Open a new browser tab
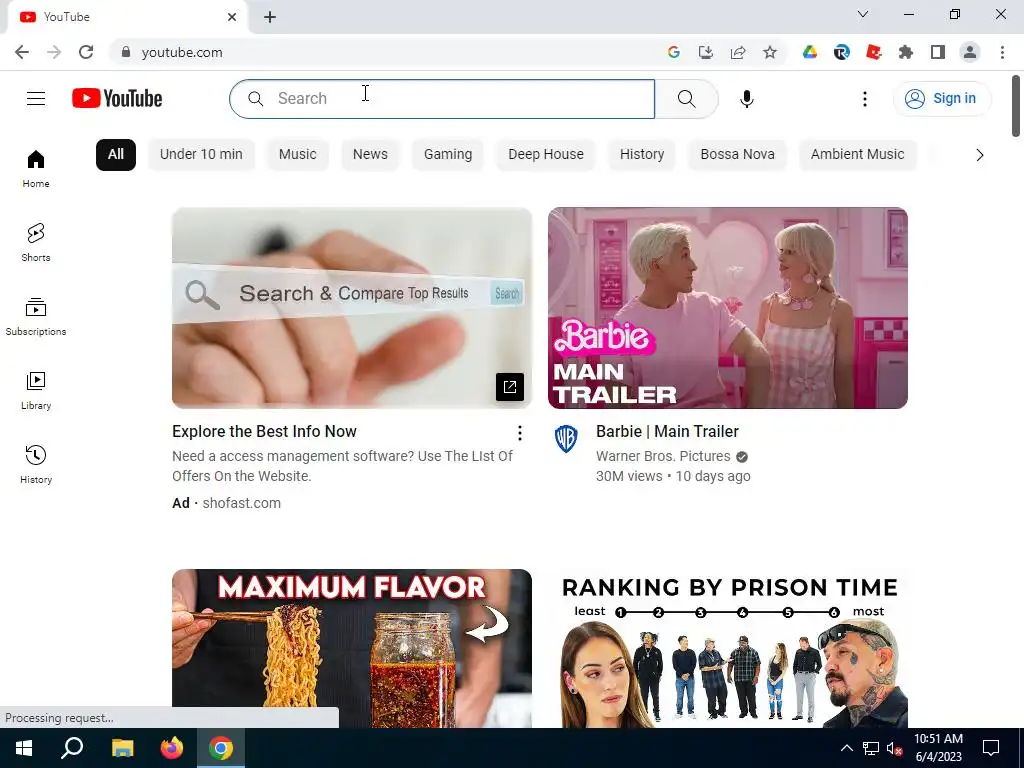The width and height of the screenshot is (1024, 768). (x=270, y=17)
